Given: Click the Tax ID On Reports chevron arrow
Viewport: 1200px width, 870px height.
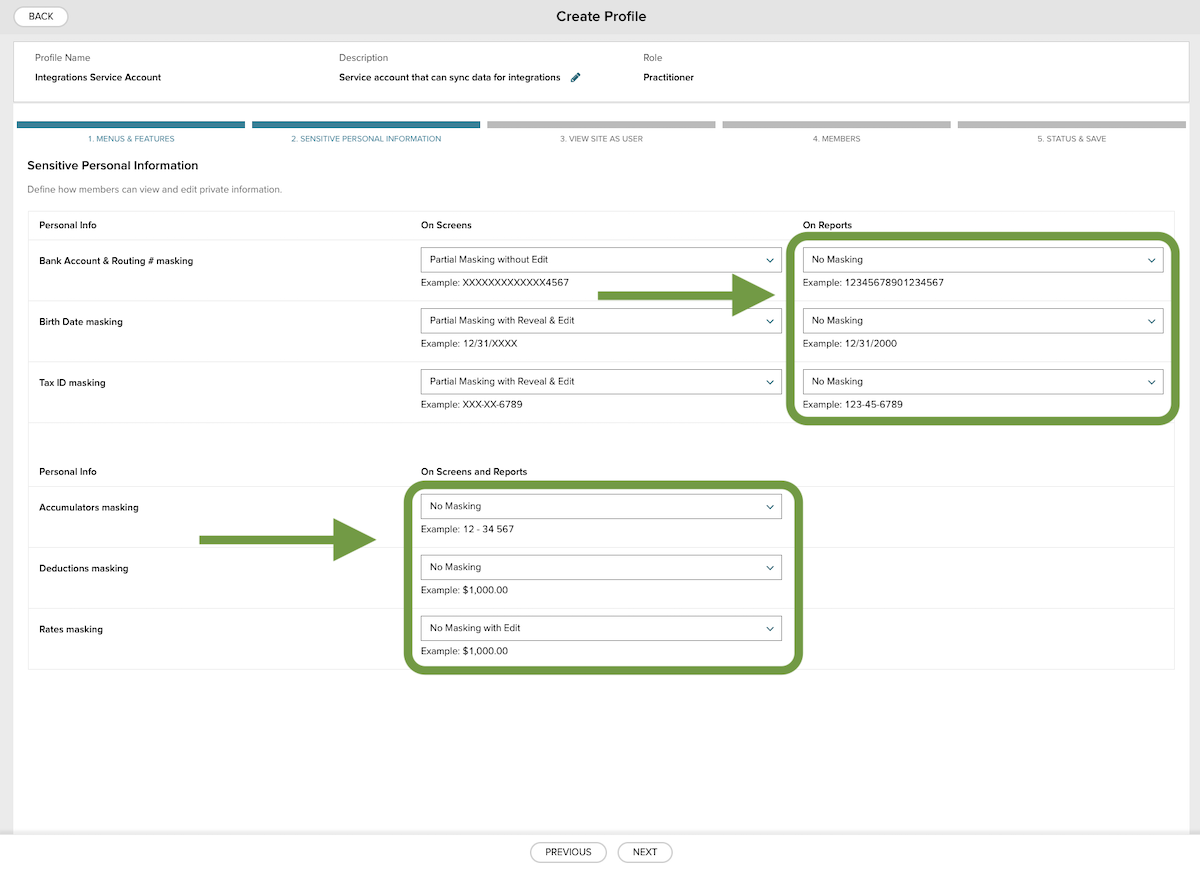Looking at the screenshot, I should (1151, 382).
